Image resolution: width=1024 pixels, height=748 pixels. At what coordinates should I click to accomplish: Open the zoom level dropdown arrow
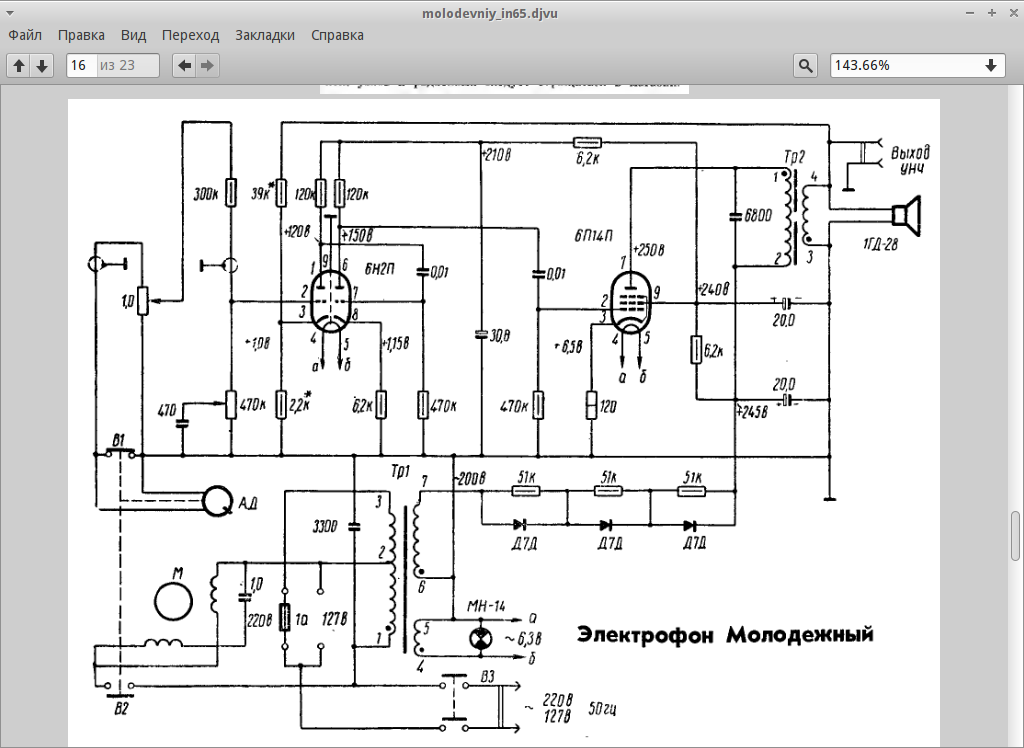991,65
